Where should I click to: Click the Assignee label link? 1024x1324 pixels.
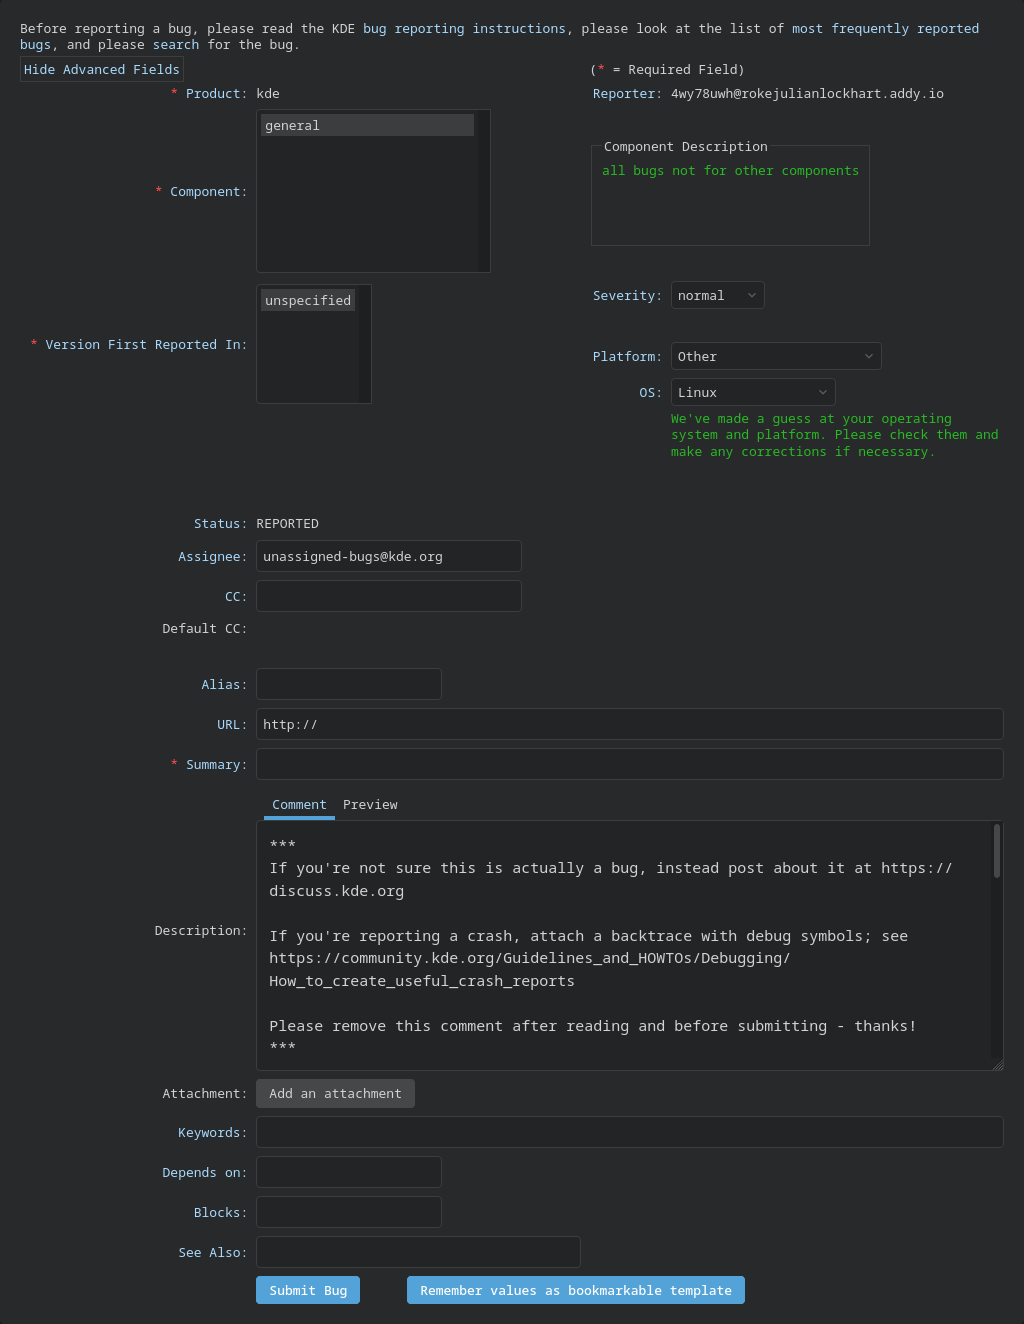(x=211, y=556)
